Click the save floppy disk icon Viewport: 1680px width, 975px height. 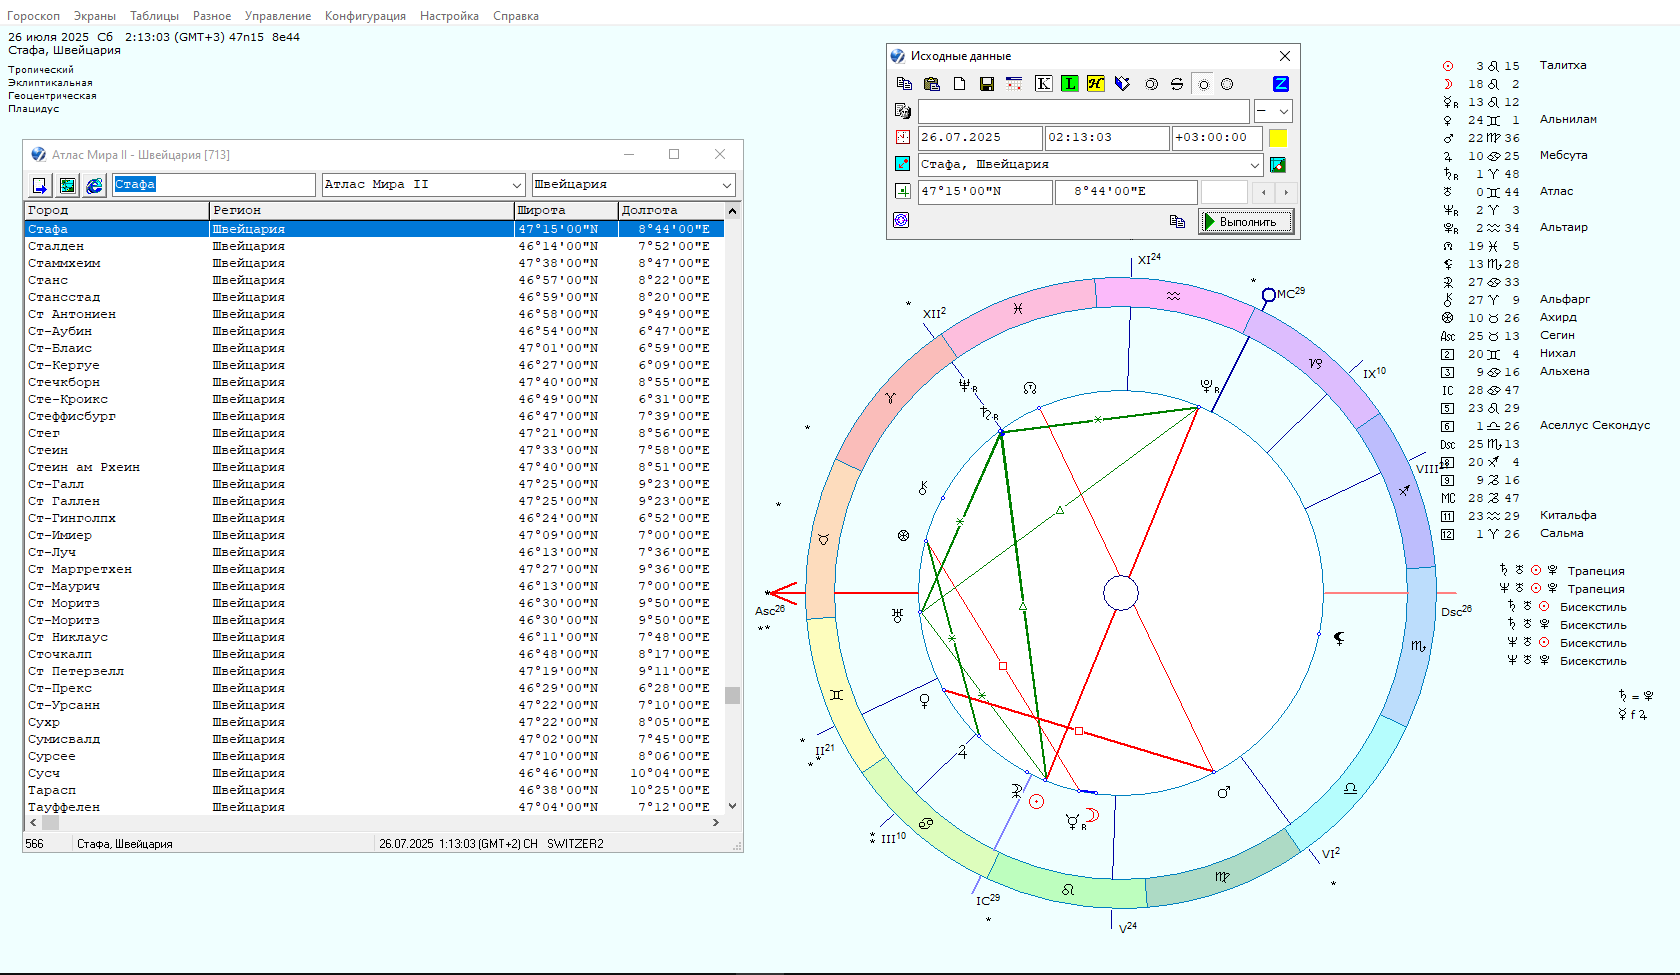coord(986,84)
